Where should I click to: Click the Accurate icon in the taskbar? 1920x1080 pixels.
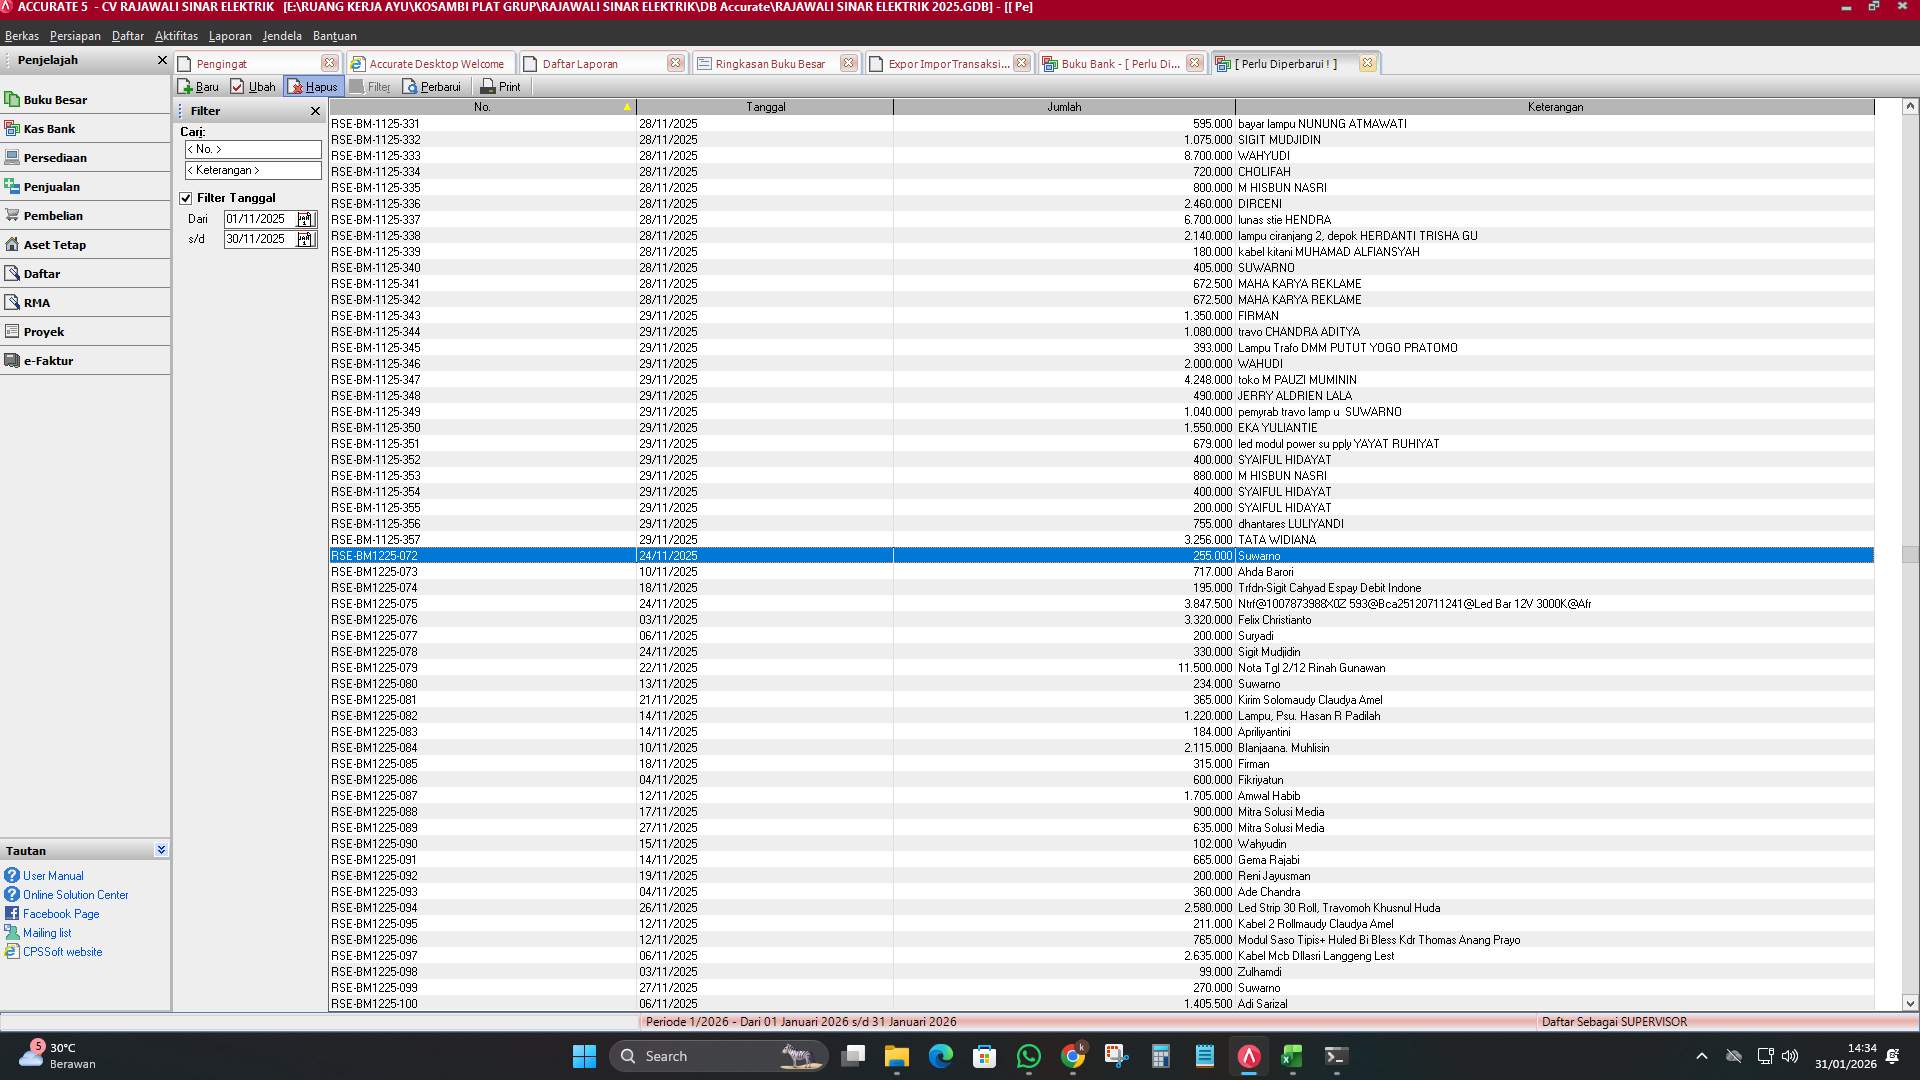(x=1247, y=1056)
